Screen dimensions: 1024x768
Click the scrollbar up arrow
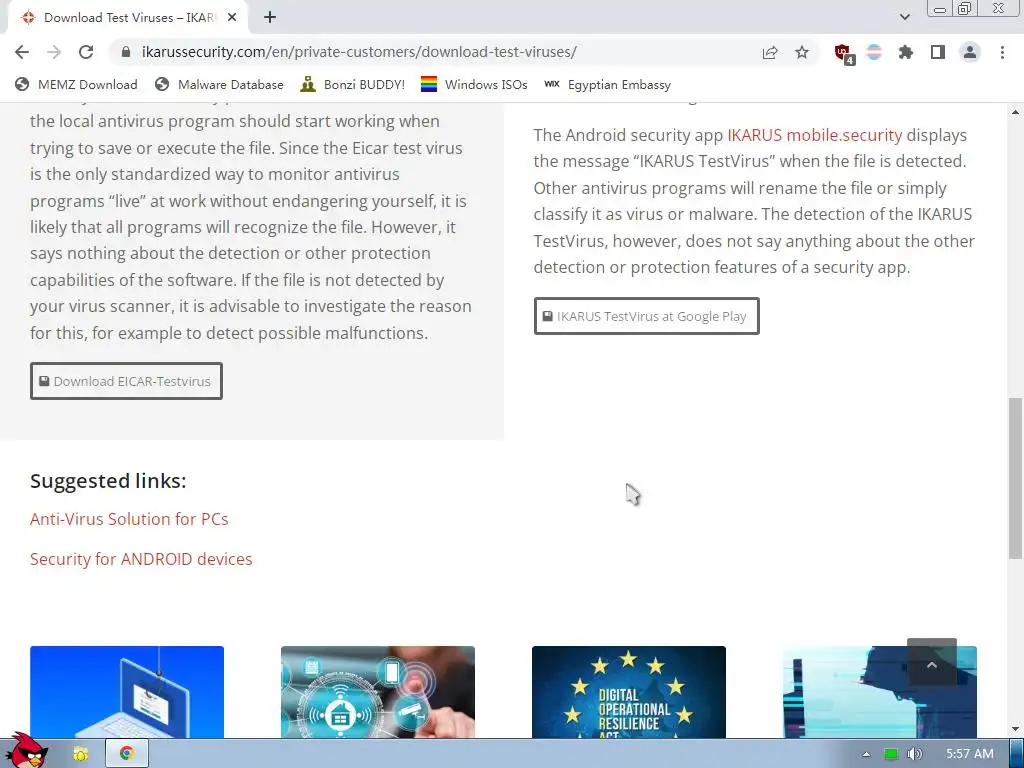(x=1016, y=112)
